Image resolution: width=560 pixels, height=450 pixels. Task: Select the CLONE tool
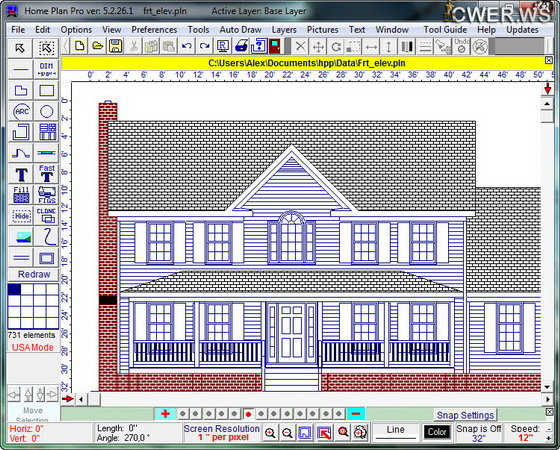tap(47, 216)
